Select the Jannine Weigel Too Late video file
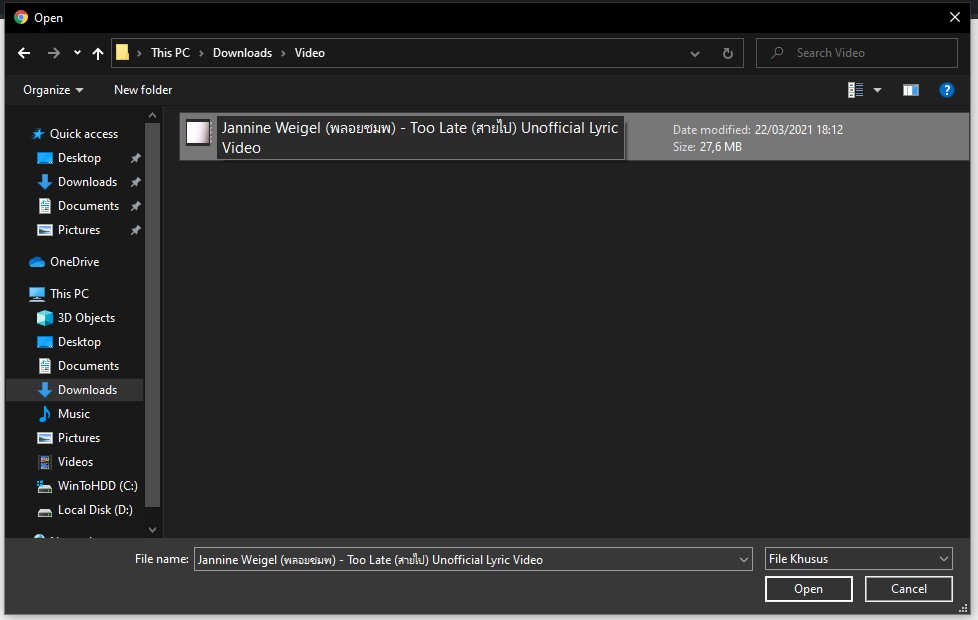The height and width of the screenshot is (620, 978). click(x=574, y=137)
